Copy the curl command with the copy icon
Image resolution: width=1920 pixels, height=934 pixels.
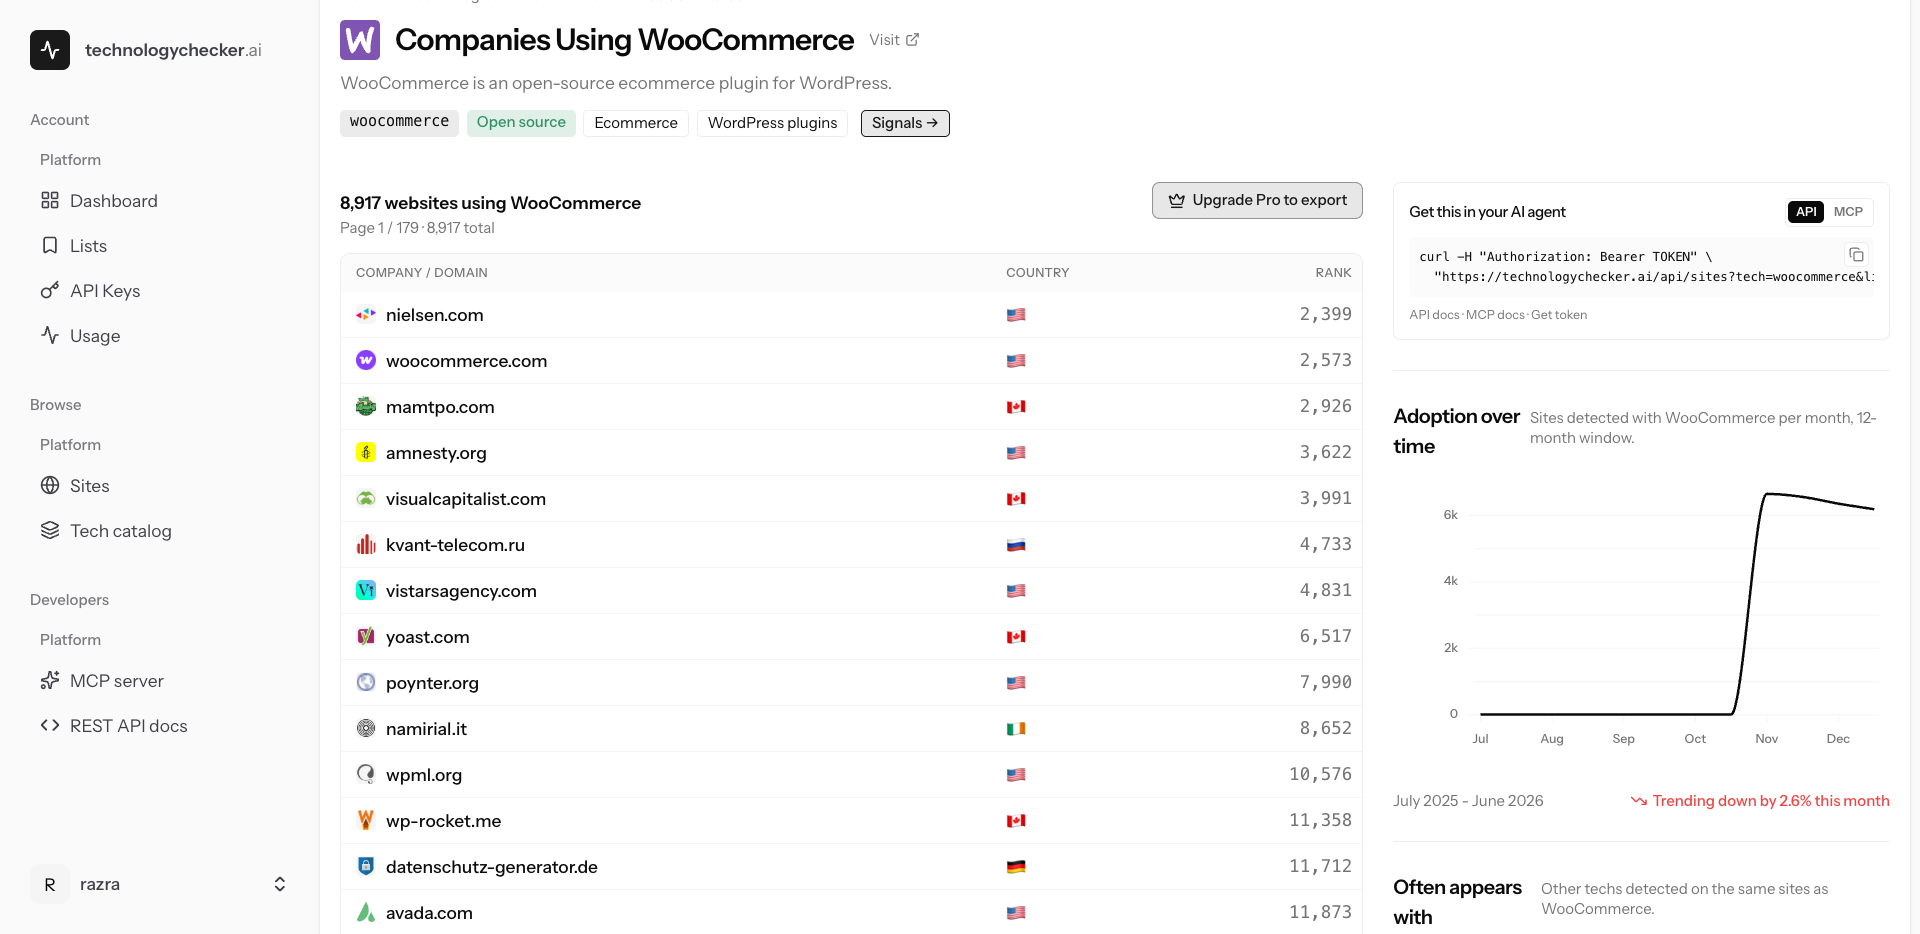1856,255
